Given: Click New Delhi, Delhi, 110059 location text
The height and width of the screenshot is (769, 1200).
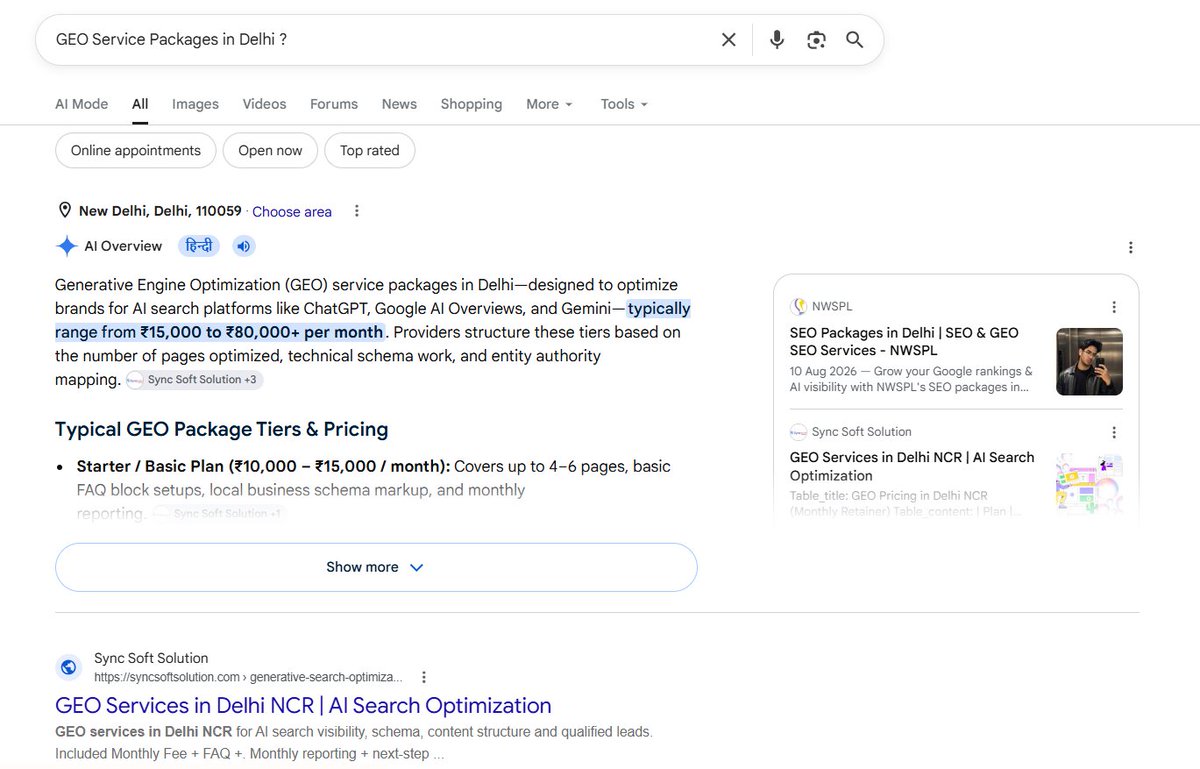Looking at the screenshot, I should (x=160, y=211).
